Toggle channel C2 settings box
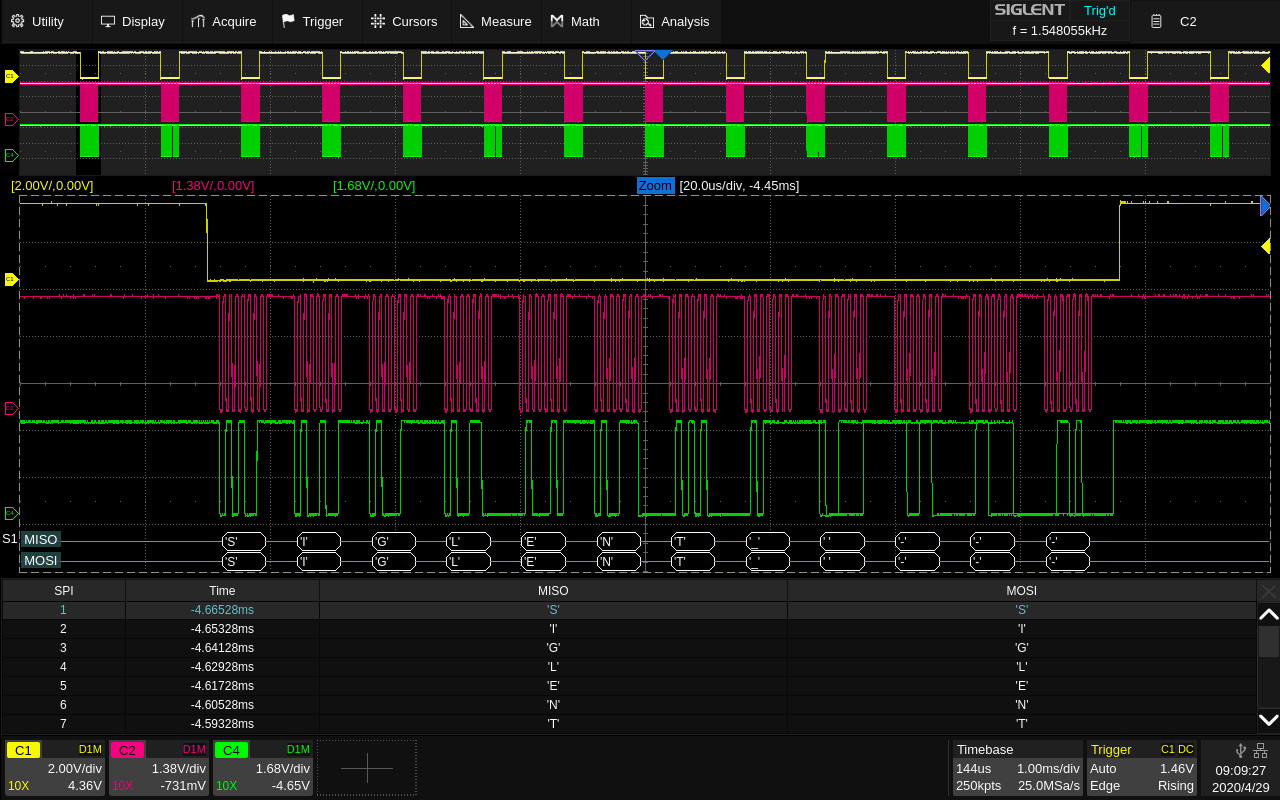This screenshot has height=800, width=1280. click(159, 768)
